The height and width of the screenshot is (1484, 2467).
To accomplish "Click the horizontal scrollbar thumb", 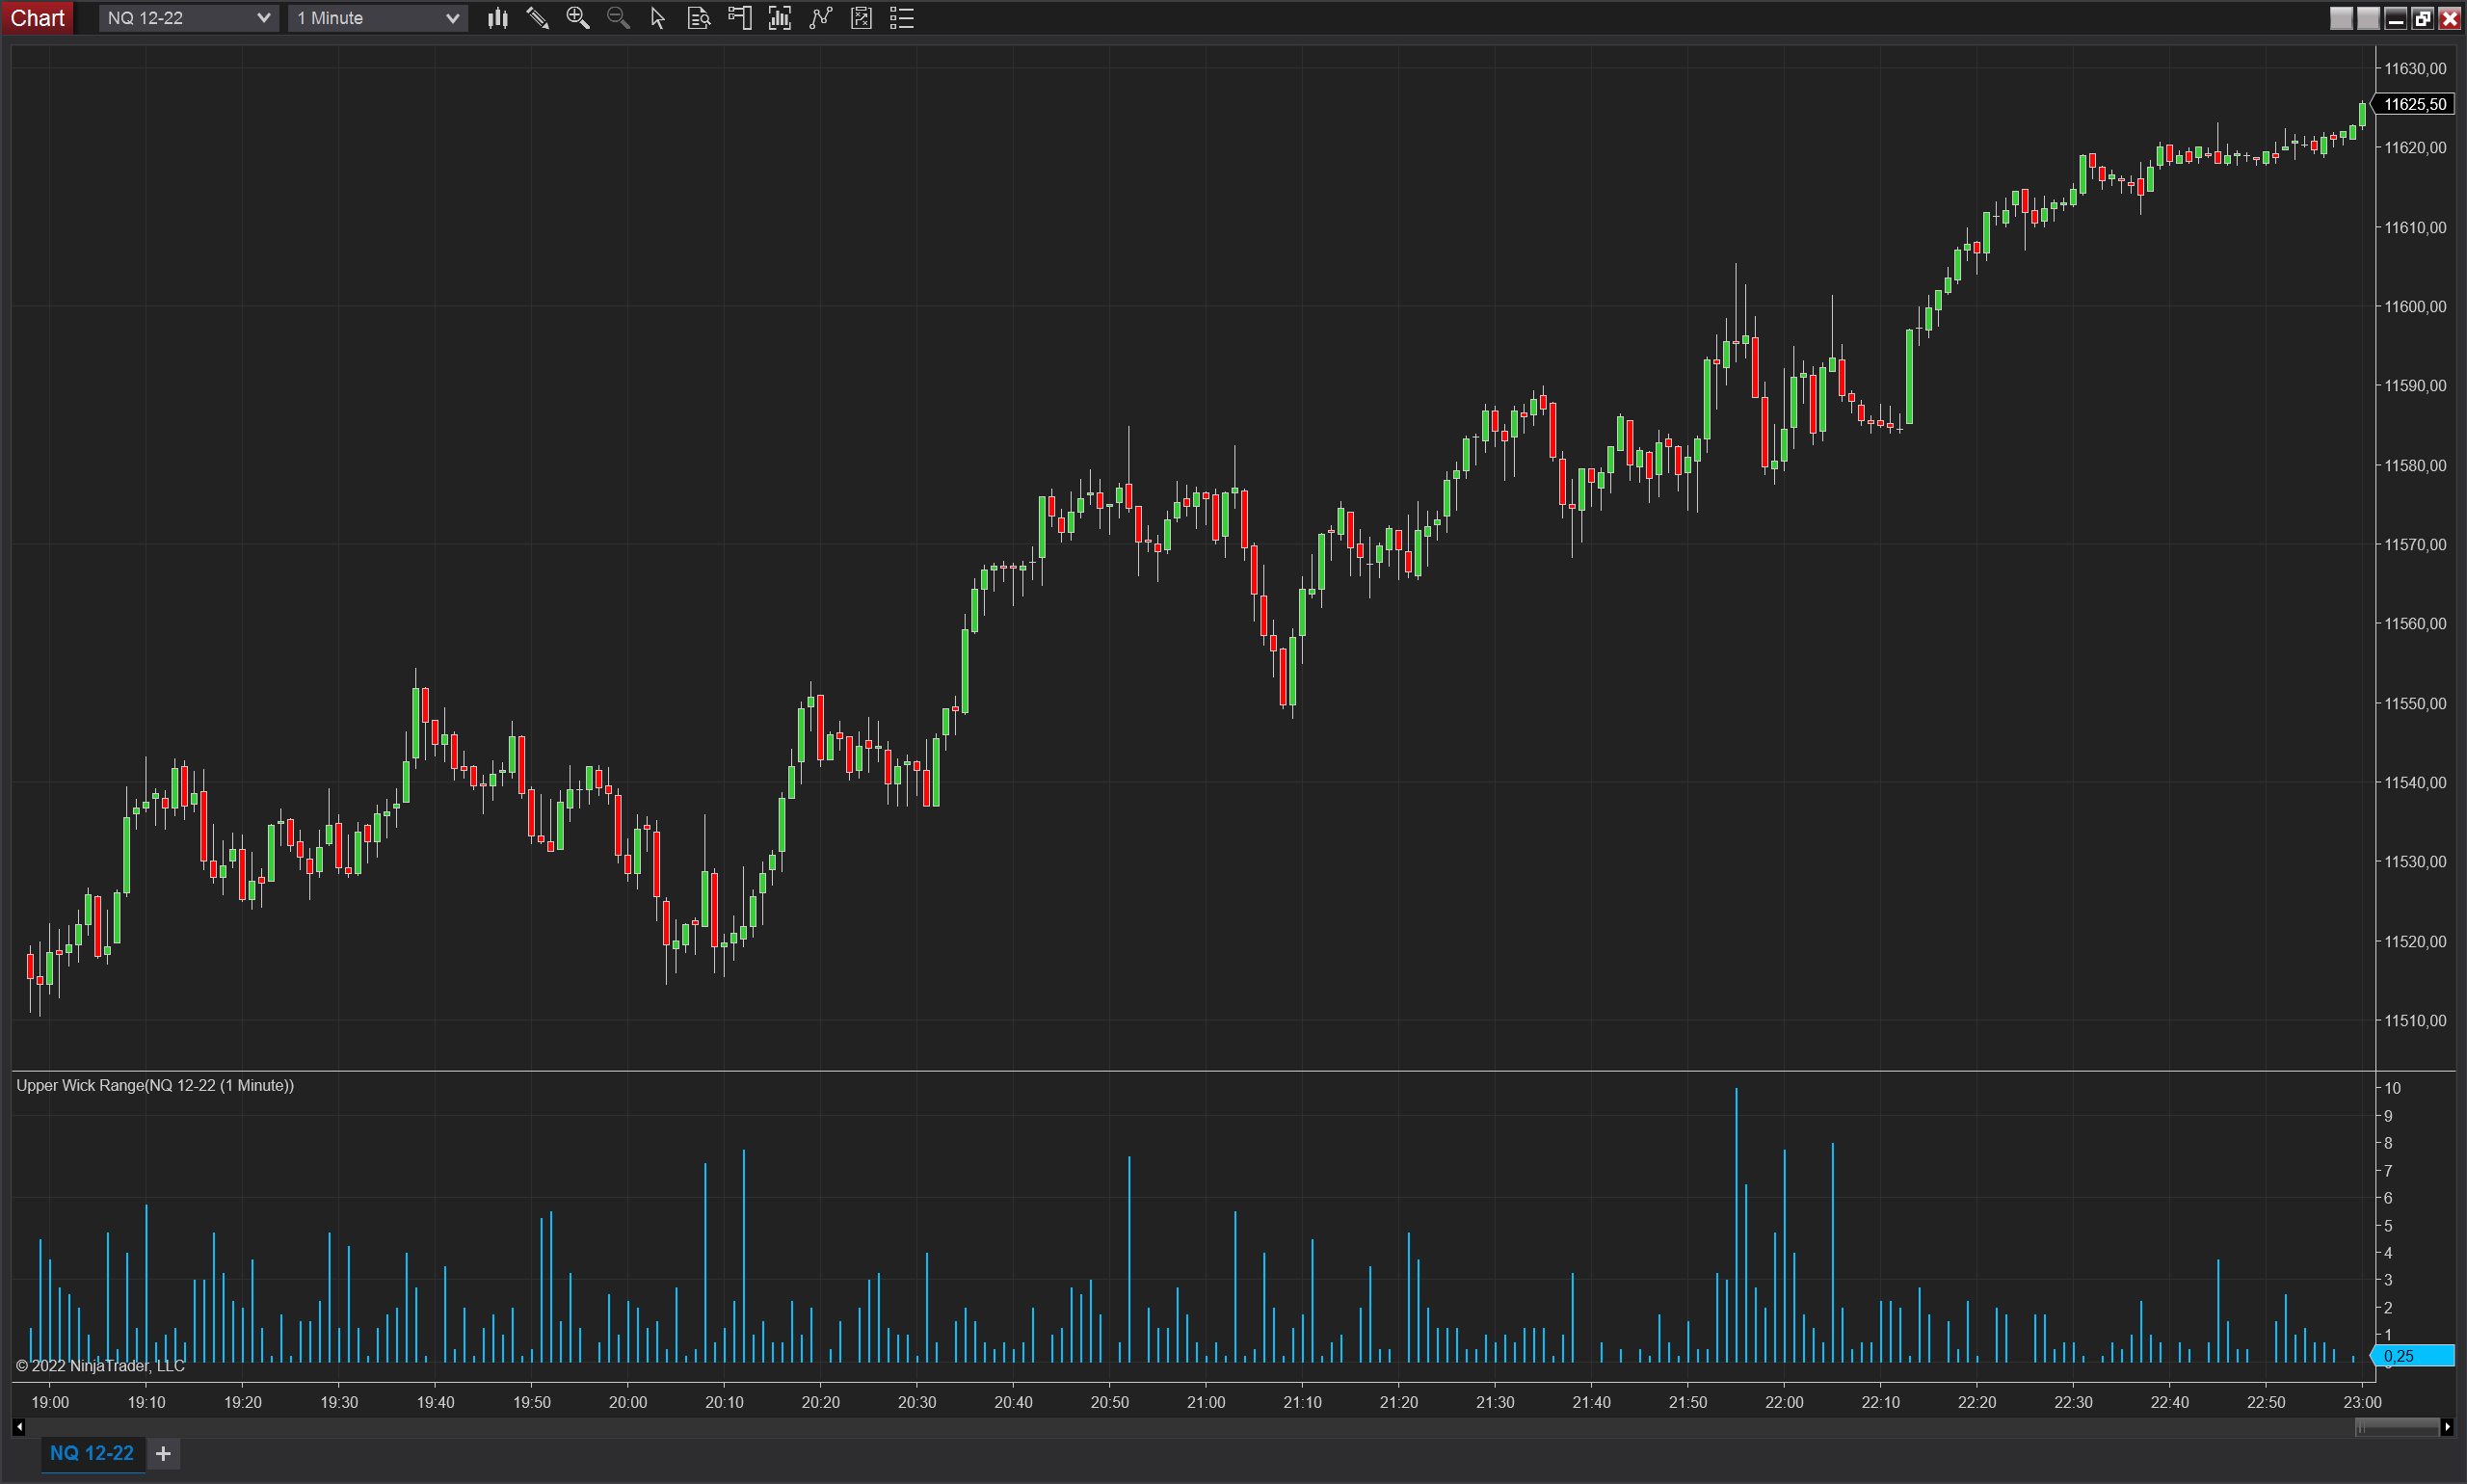I will (2397, 1427).
